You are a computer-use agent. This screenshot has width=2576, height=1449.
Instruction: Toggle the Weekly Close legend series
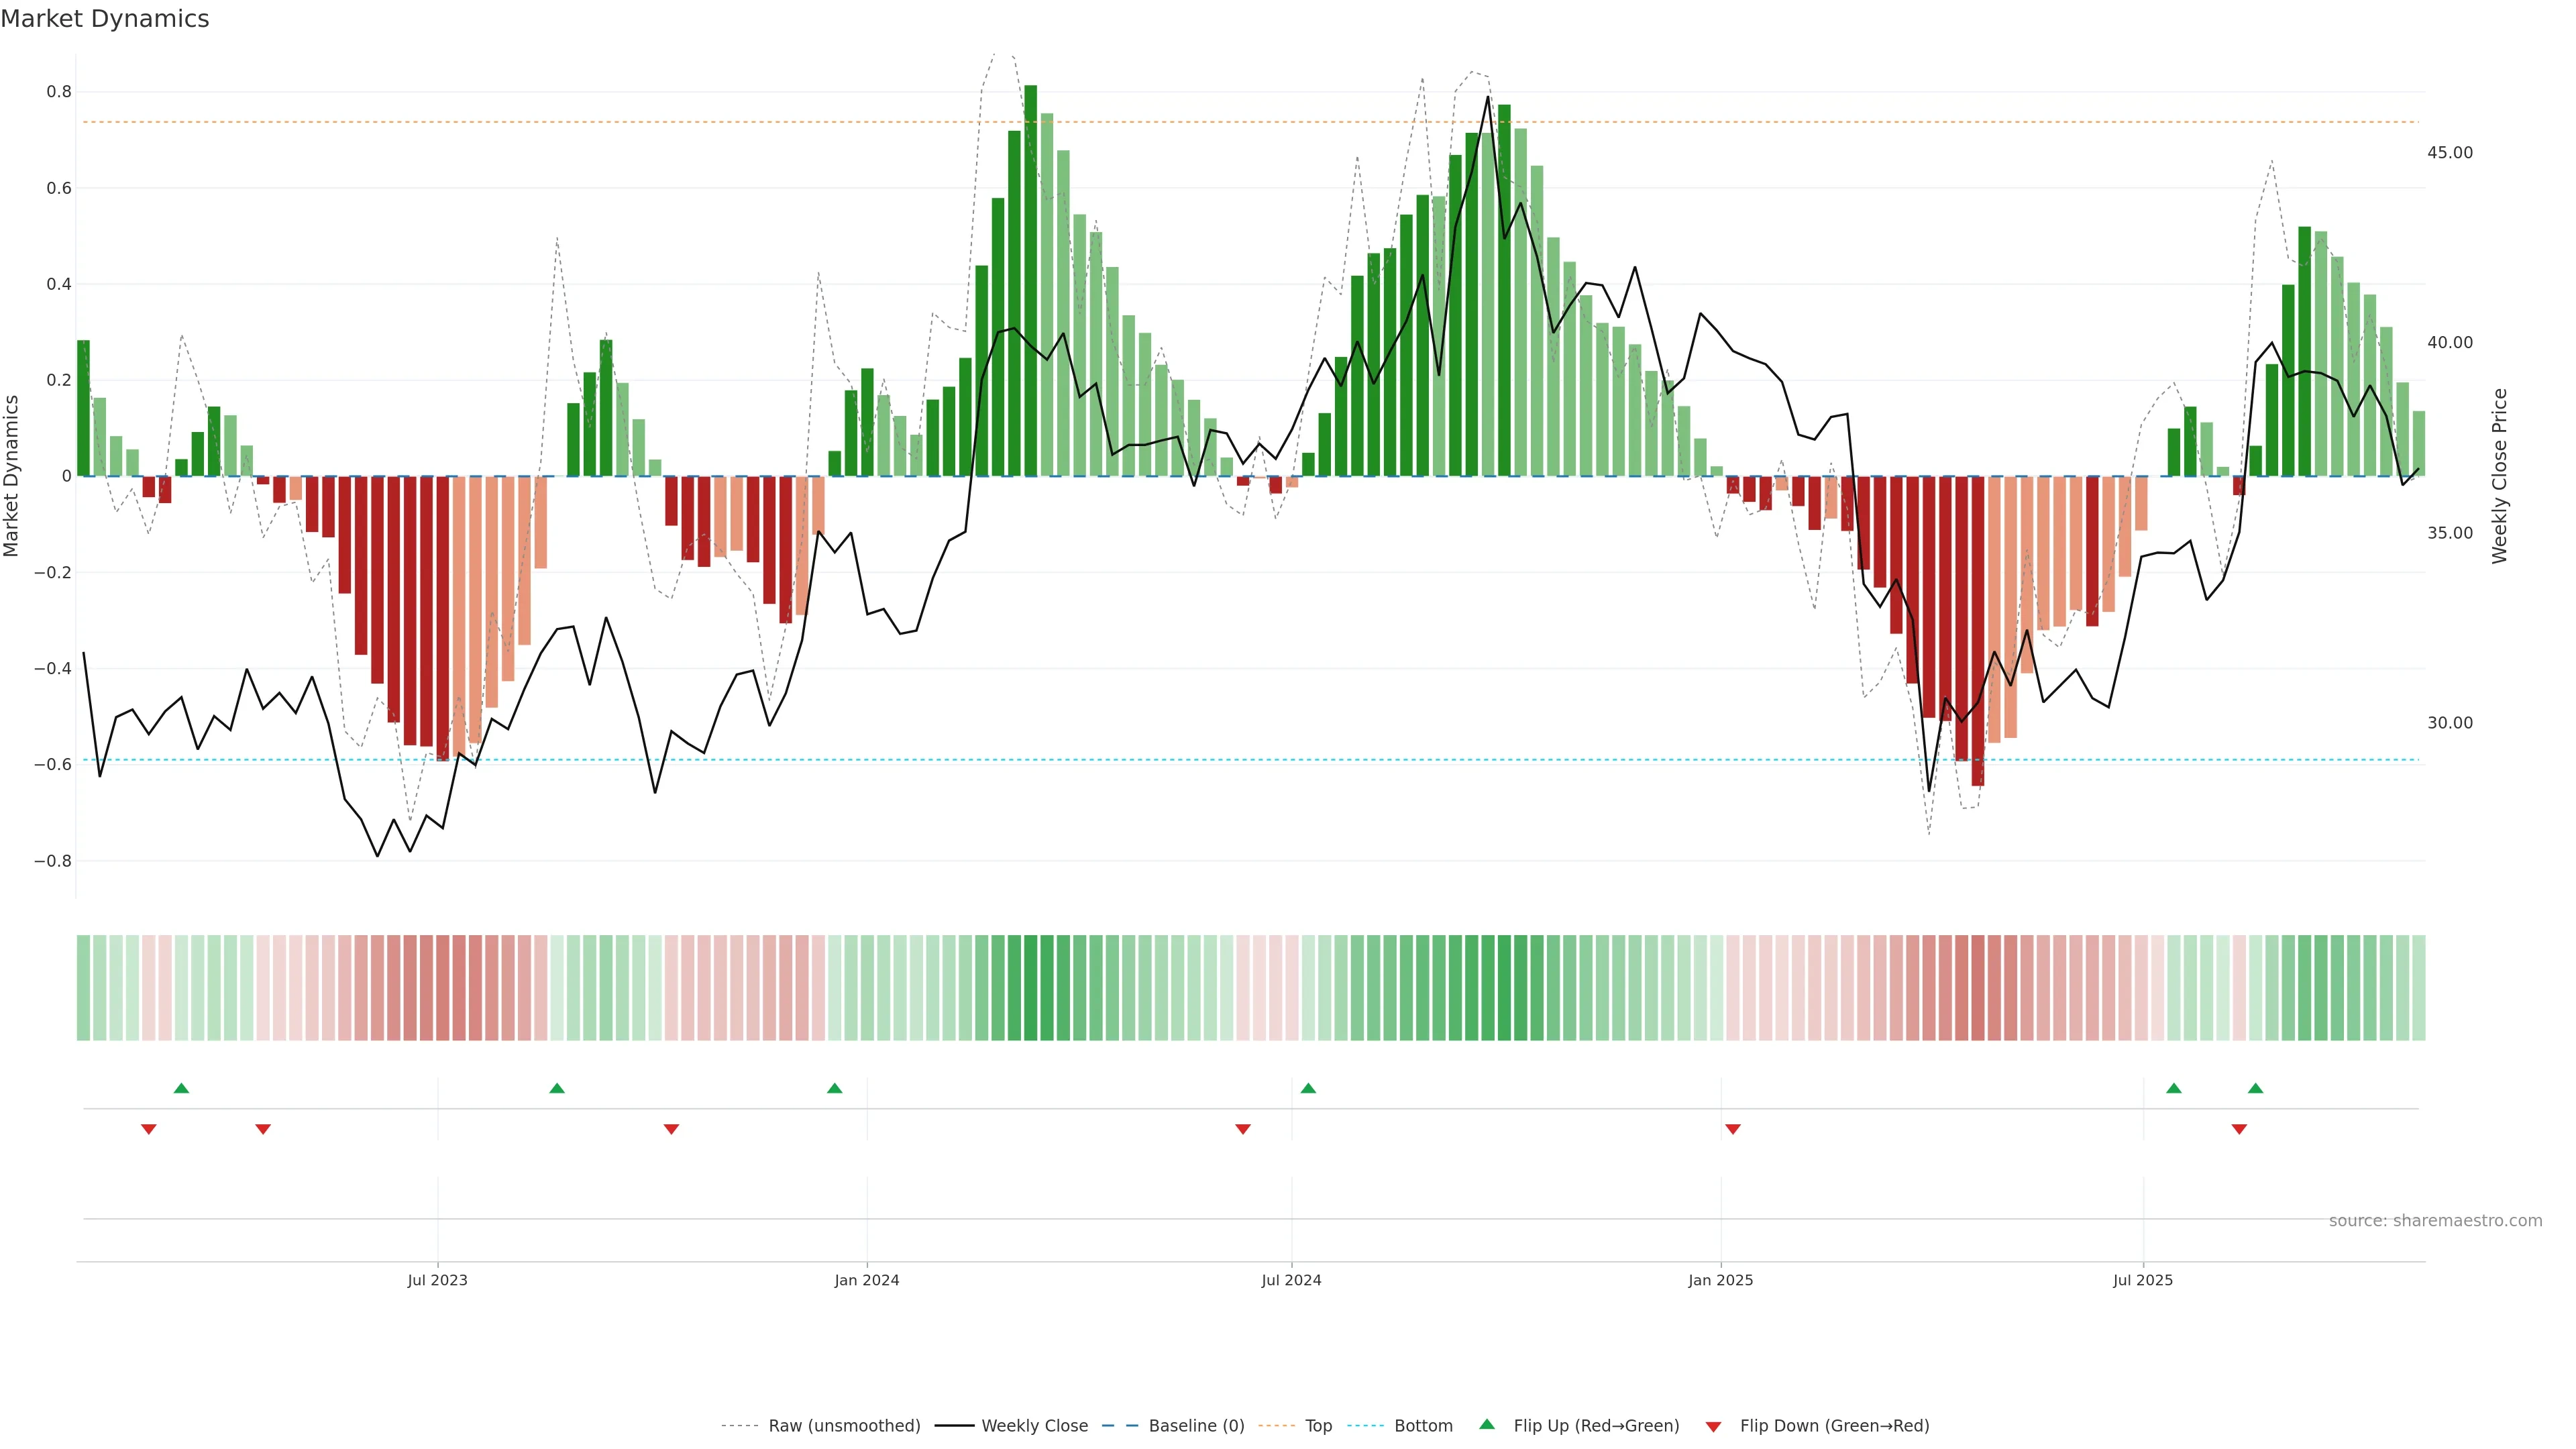click(1034, 1425)
